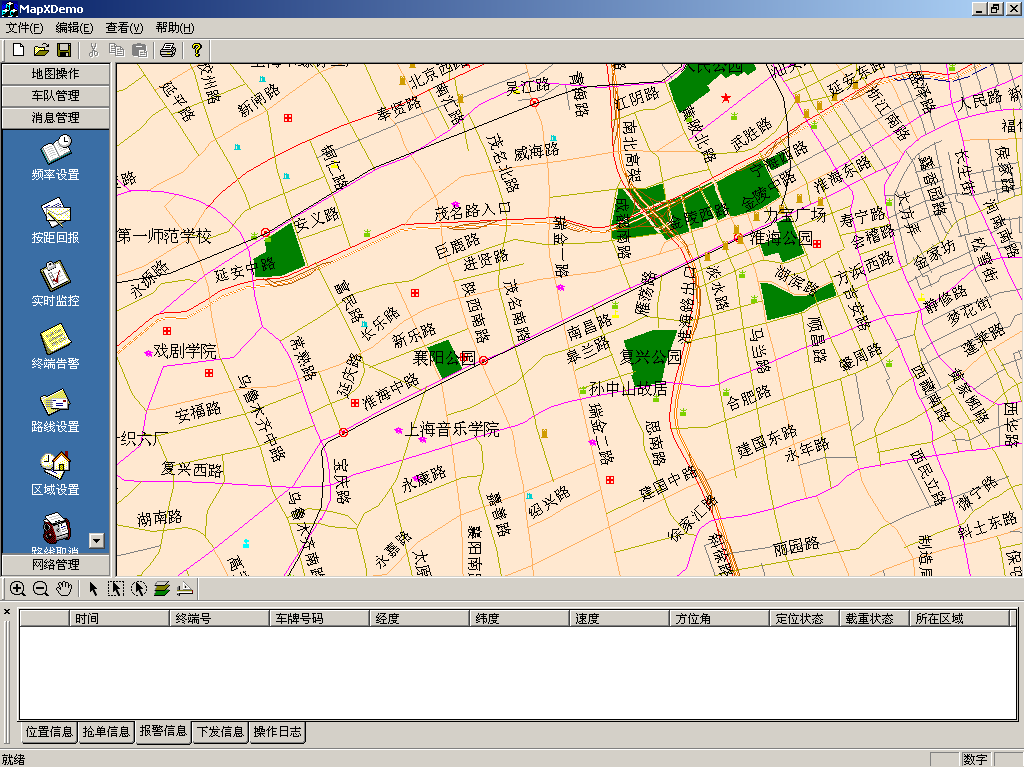Click the red star marker on the map
The height and width of the screenshot is (768, 1024).
tap(726, 98)
